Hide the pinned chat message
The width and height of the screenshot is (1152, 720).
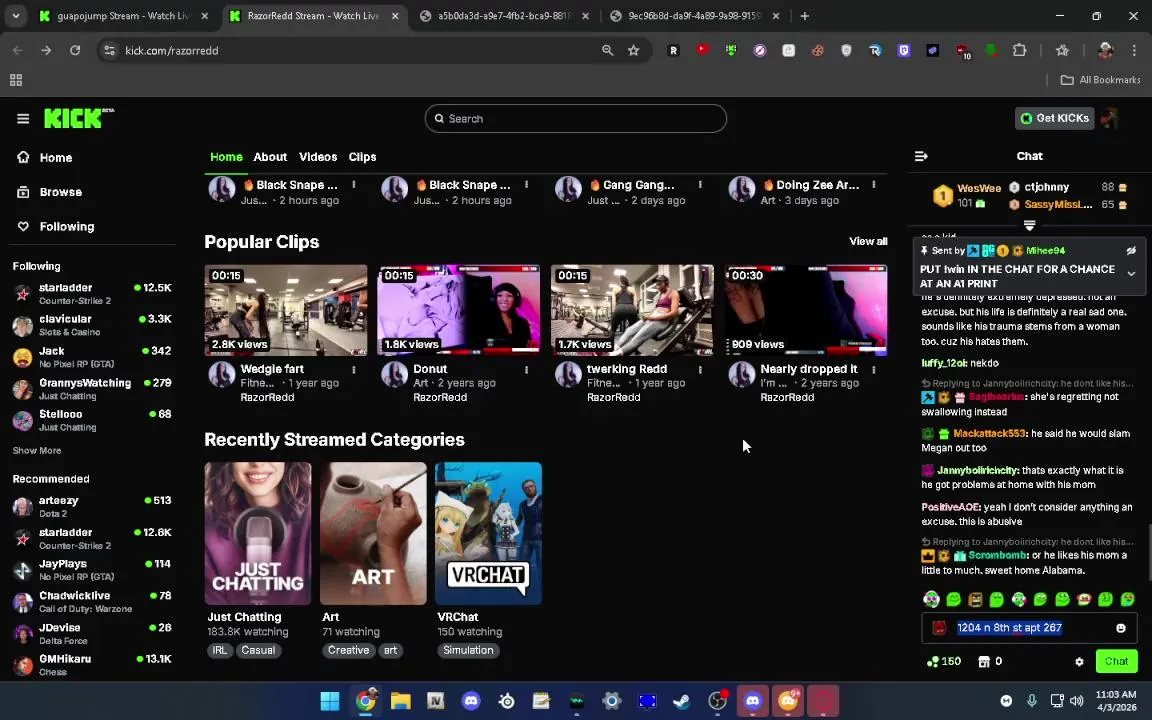point(1131,251)
